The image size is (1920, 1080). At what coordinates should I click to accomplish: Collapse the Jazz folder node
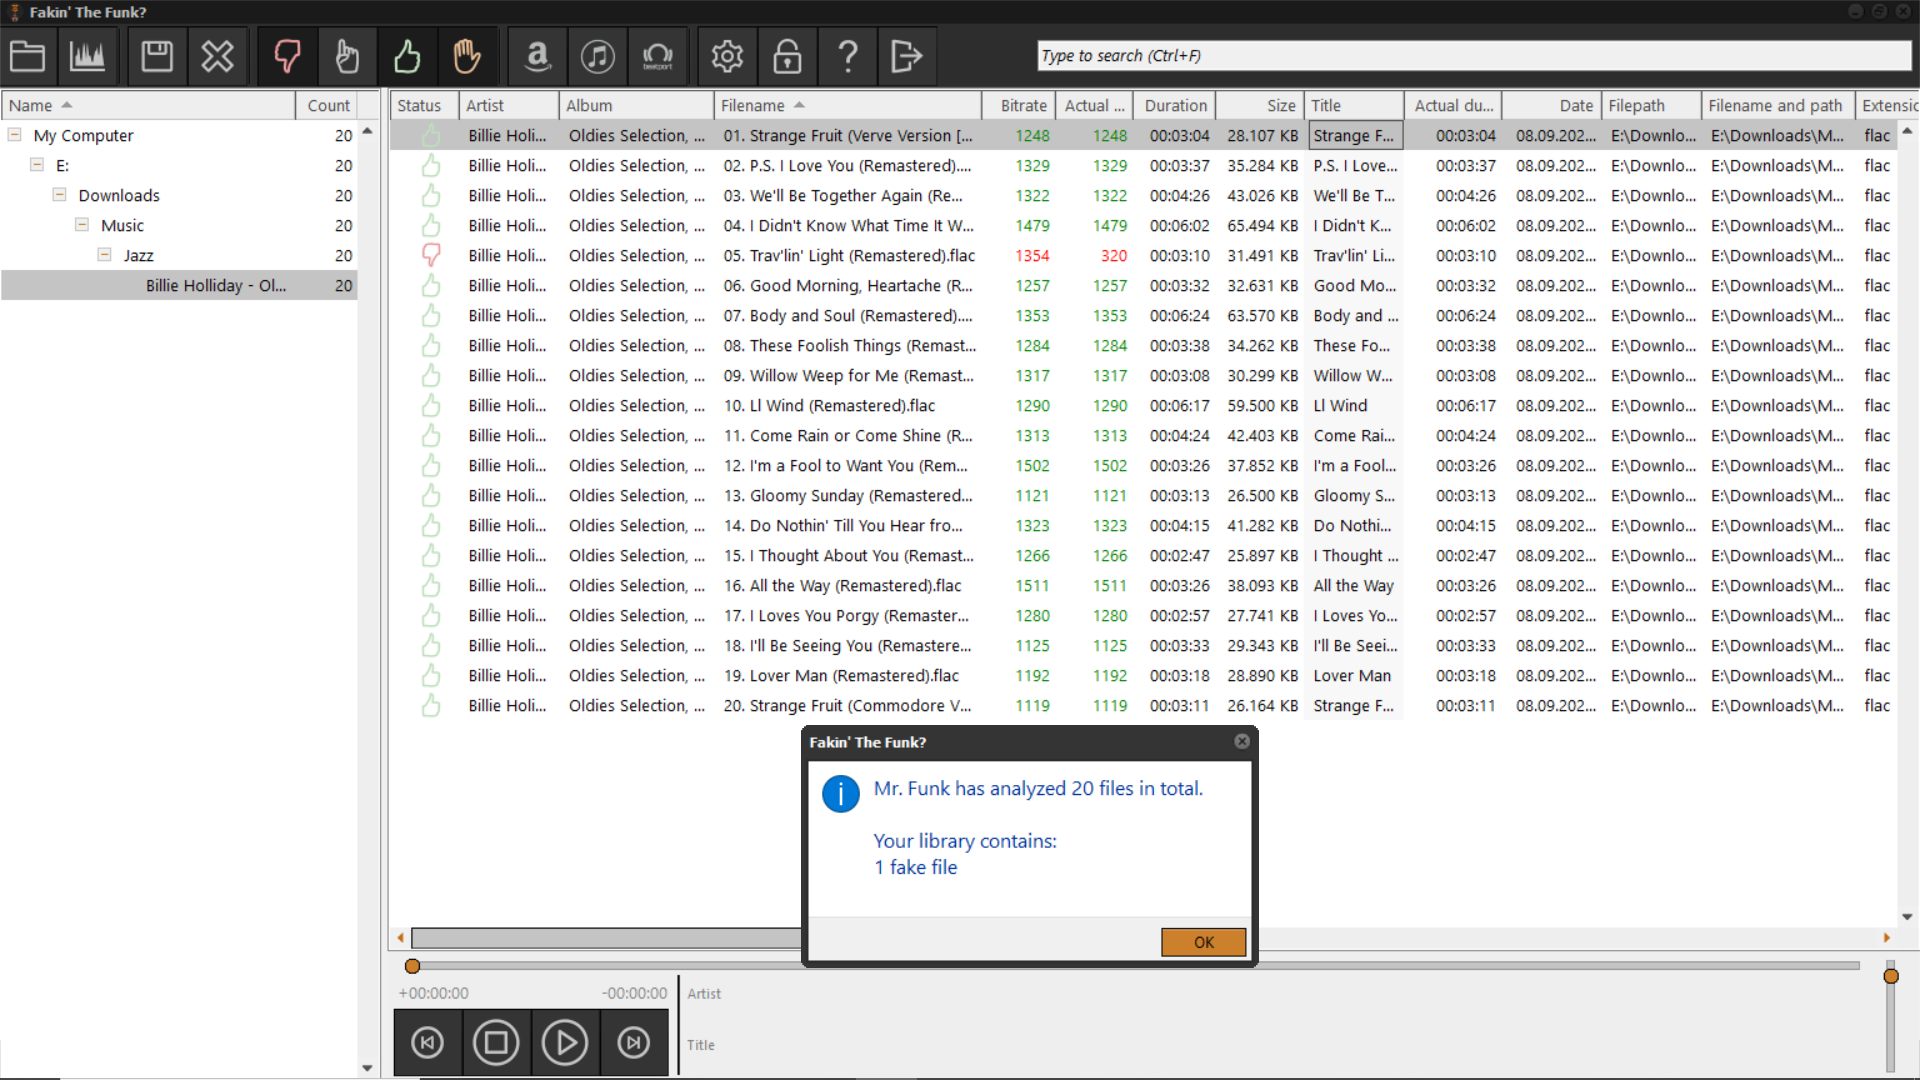coord(104,255)
